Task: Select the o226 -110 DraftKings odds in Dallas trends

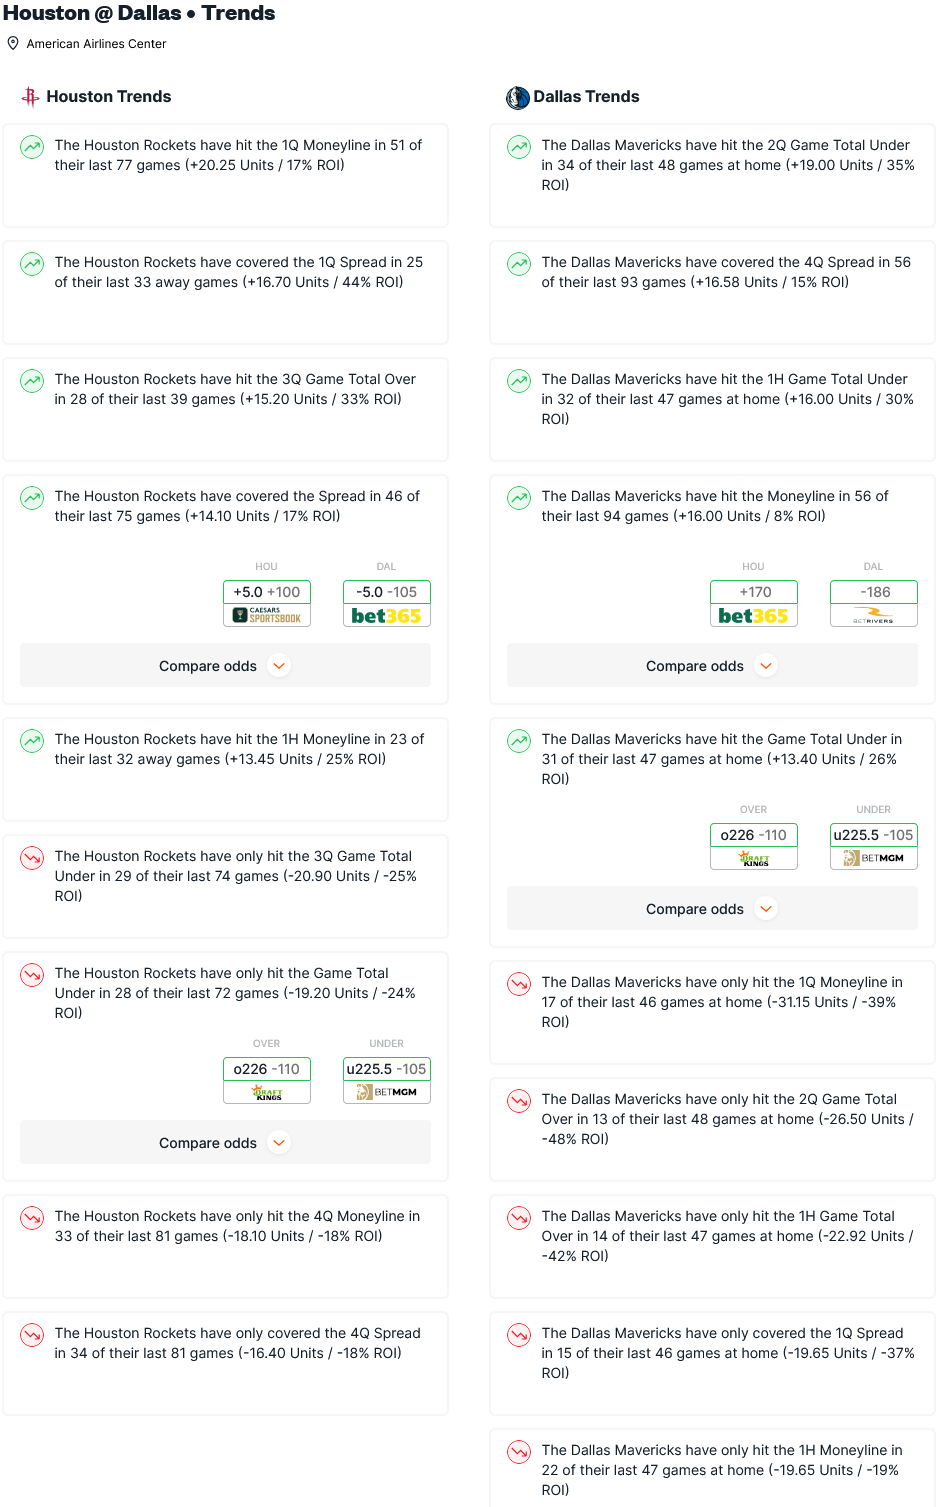Action: (754, 847)
